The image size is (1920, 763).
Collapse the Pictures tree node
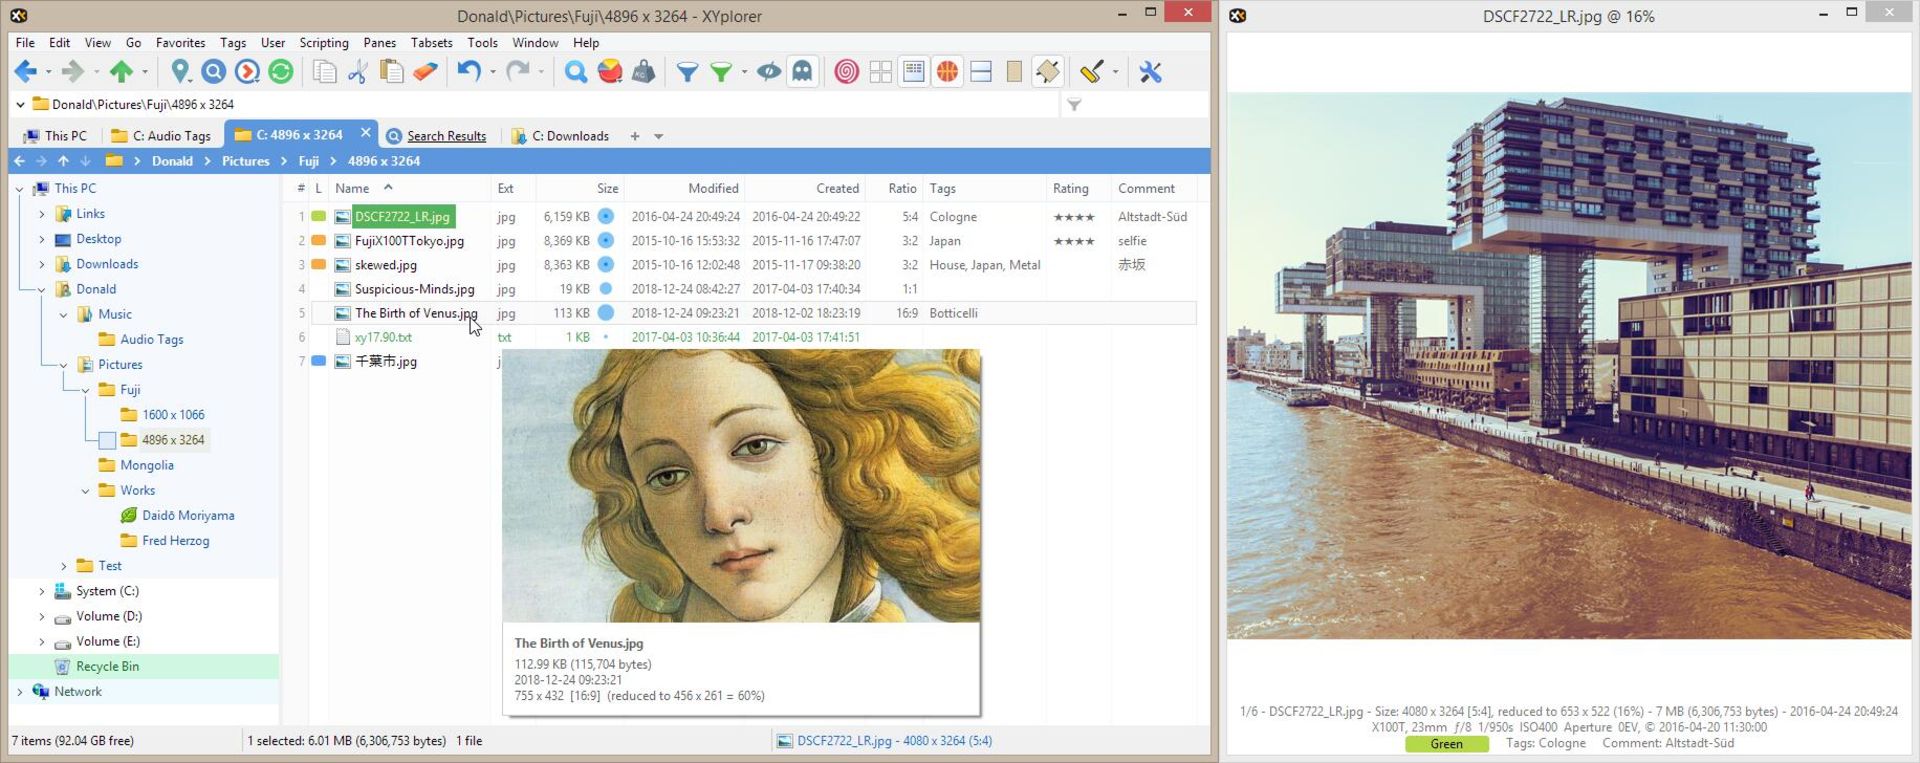tap(63, 365)
